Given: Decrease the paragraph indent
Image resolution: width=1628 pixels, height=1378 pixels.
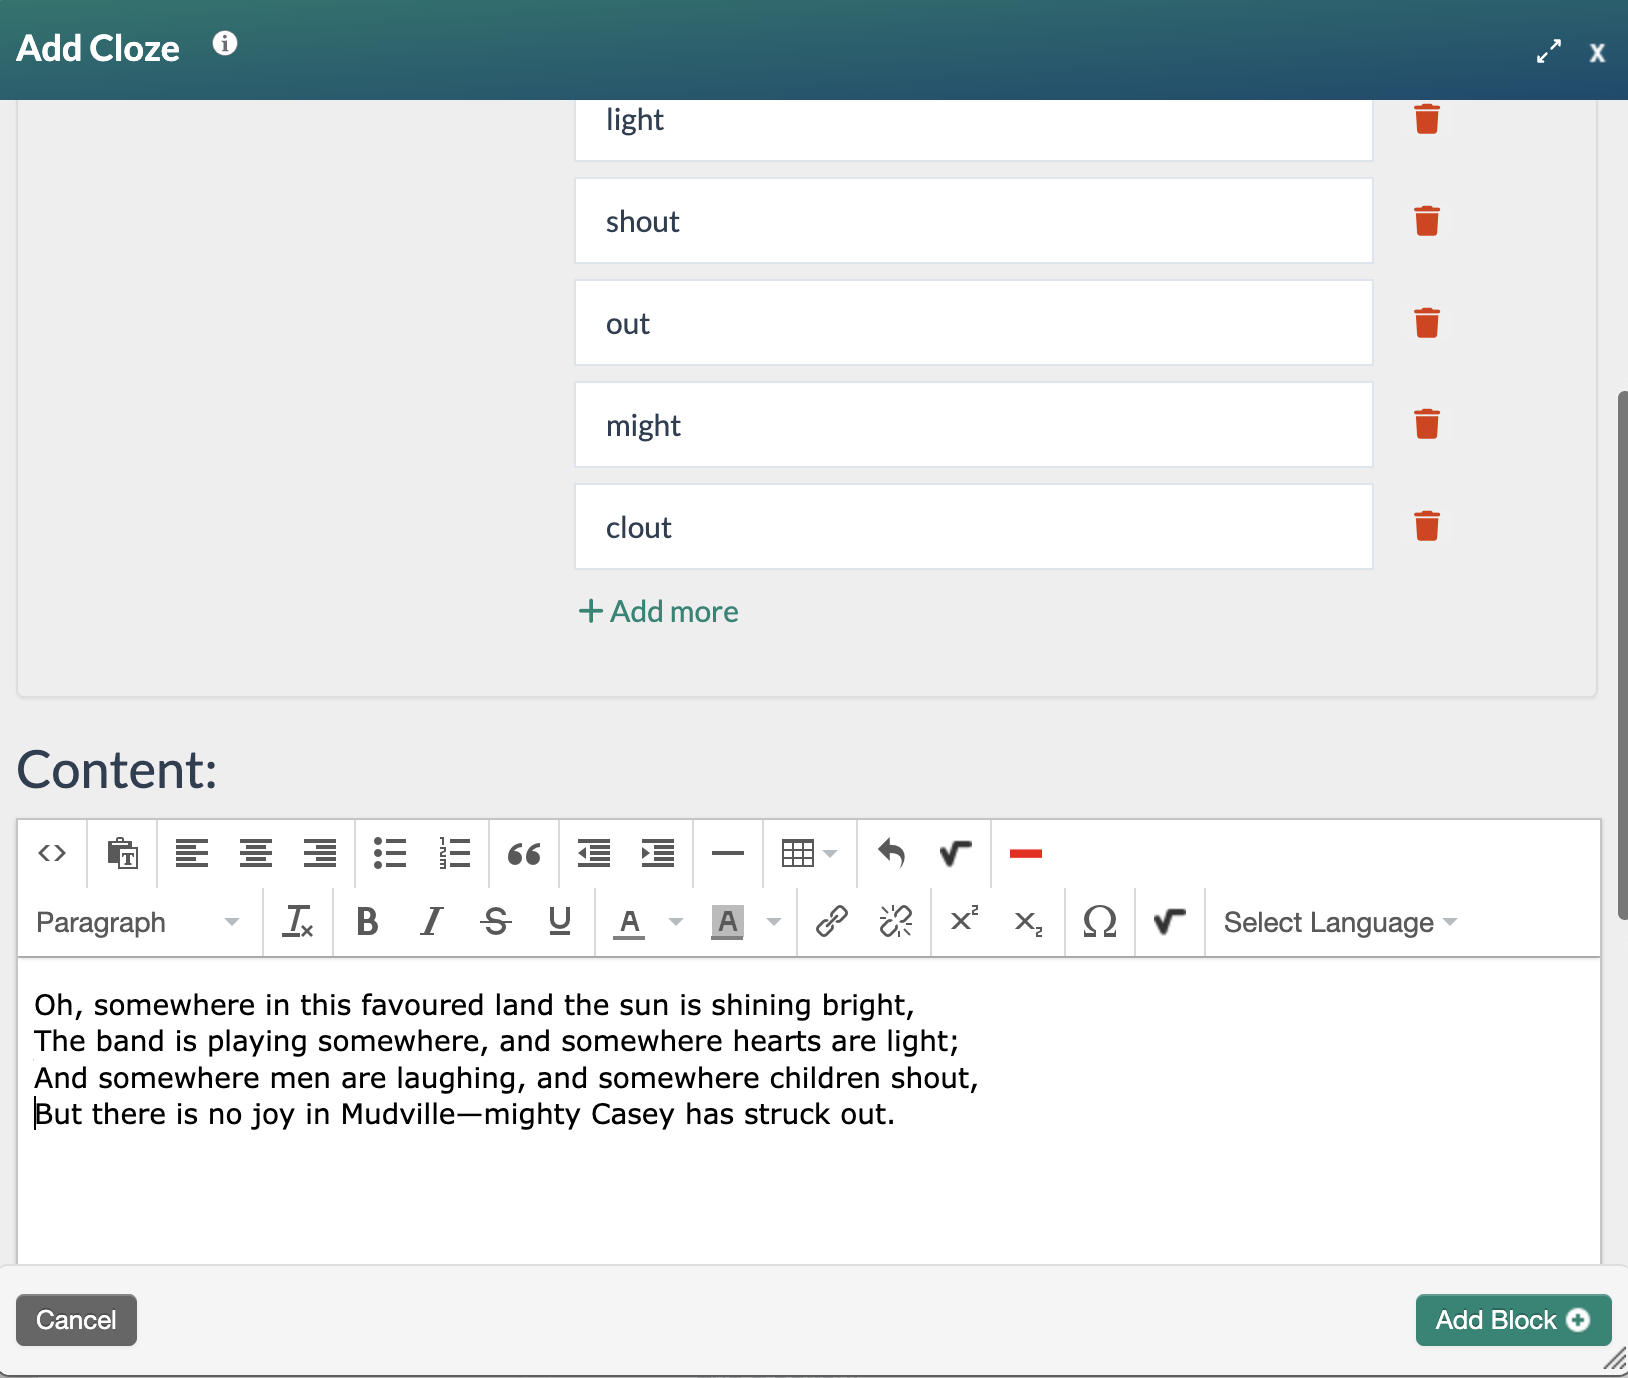Looking at the screenshot, I should [594, 853].
